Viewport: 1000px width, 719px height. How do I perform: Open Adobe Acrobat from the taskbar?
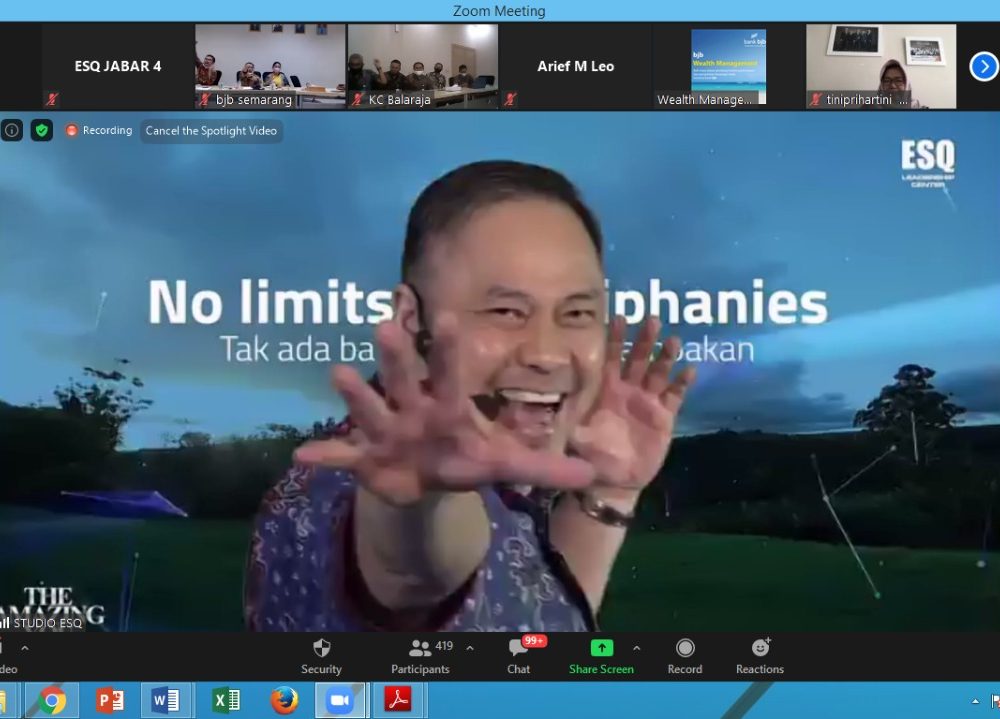click(x=398, y=701)
